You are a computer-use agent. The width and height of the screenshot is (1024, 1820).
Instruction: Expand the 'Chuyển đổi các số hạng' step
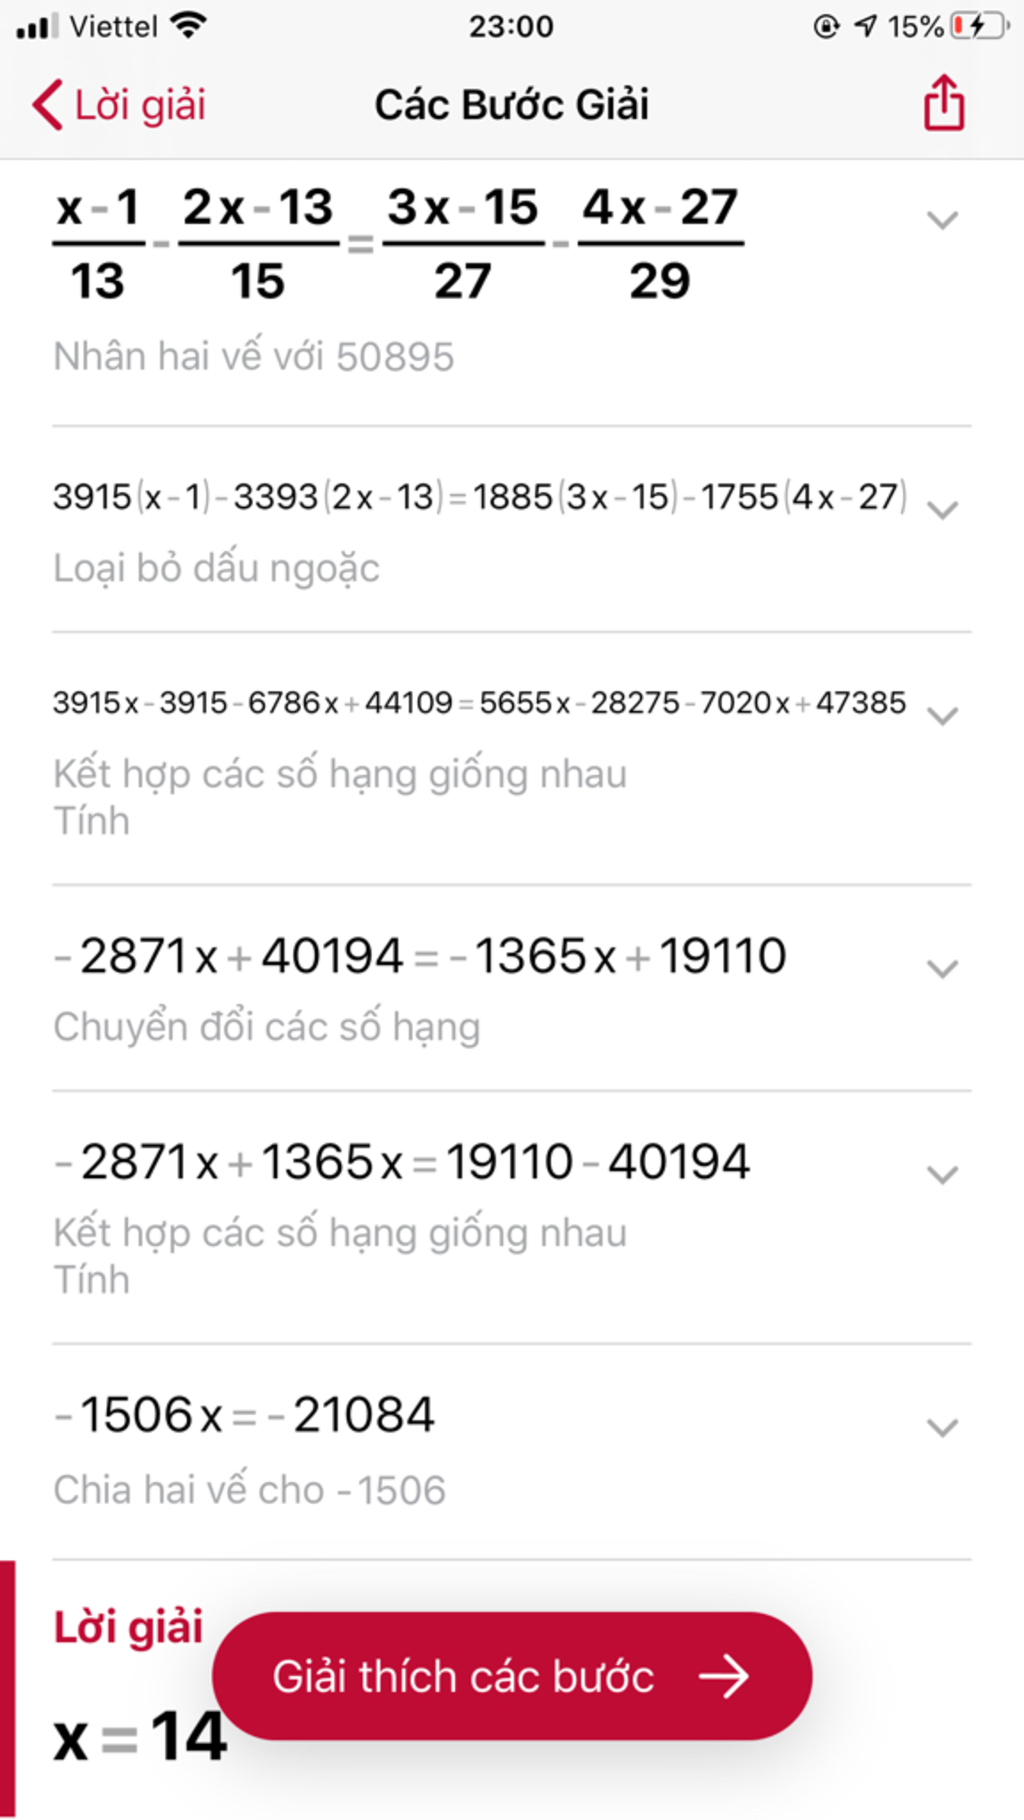coord(942,968)
